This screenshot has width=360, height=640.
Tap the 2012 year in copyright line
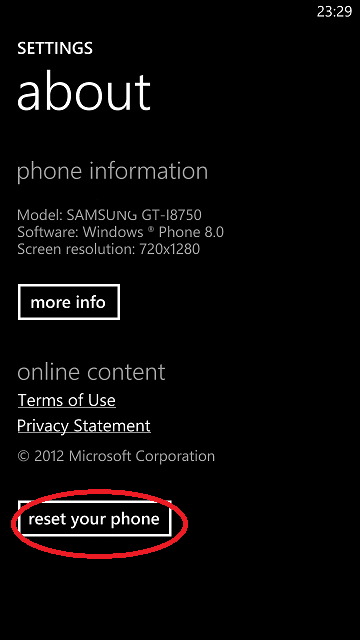click(49, 456)
